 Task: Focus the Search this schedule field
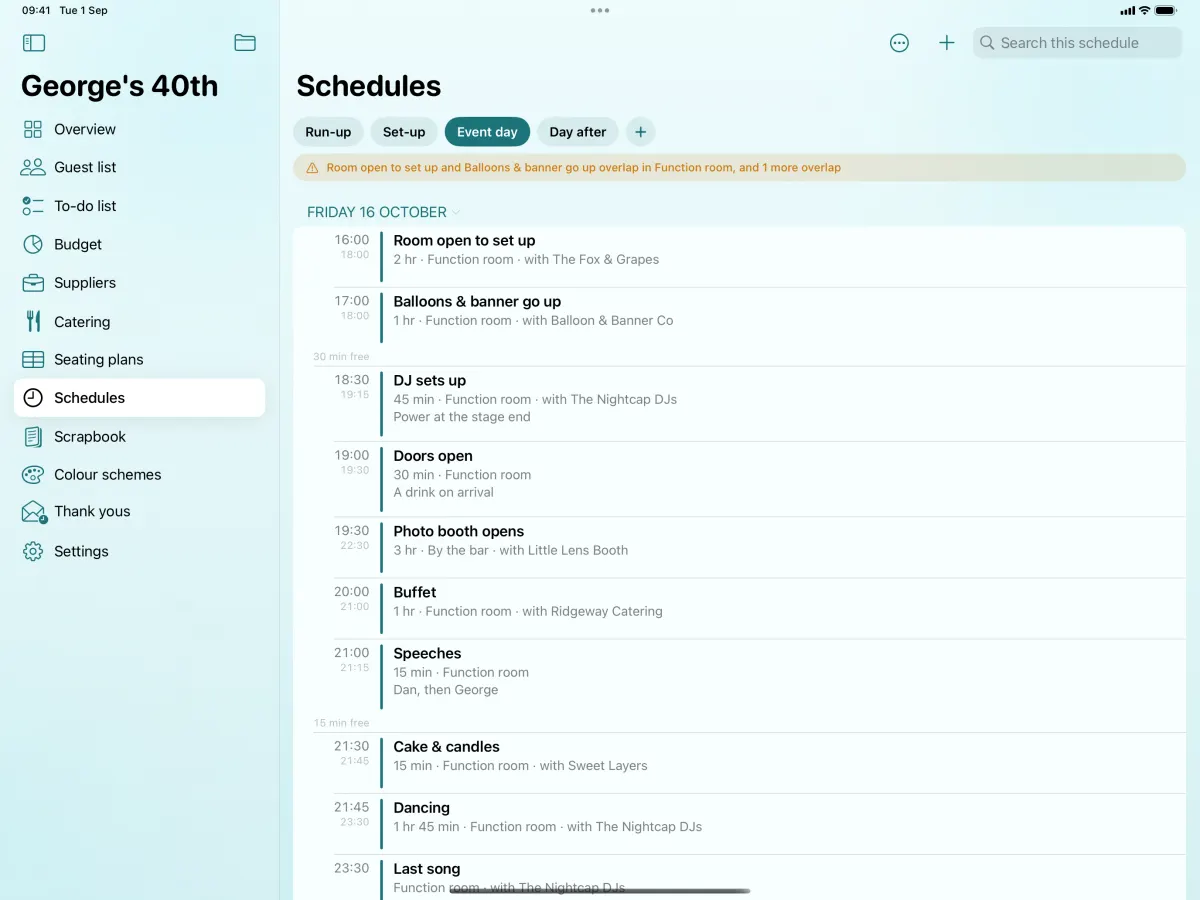coord(1077,43)
